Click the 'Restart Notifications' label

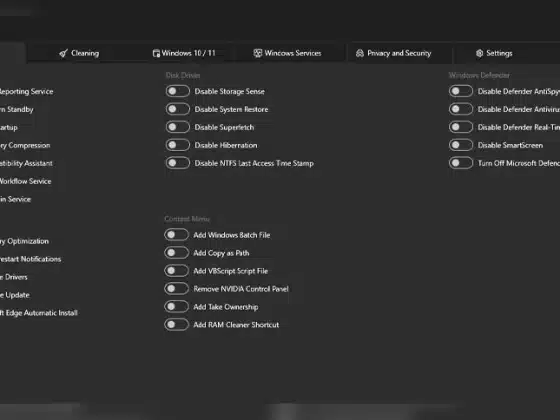30,259
